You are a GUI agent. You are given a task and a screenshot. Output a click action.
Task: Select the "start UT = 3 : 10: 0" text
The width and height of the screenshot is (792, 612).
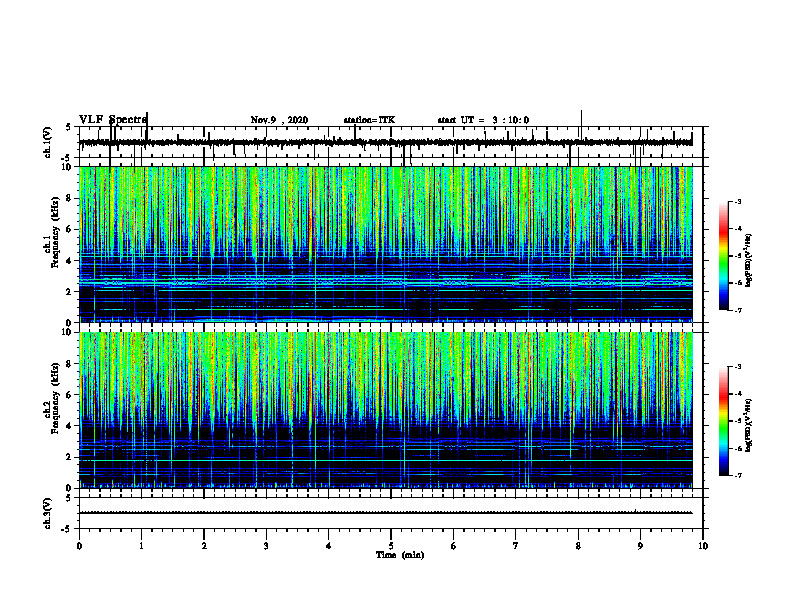[x=483, y=120]
